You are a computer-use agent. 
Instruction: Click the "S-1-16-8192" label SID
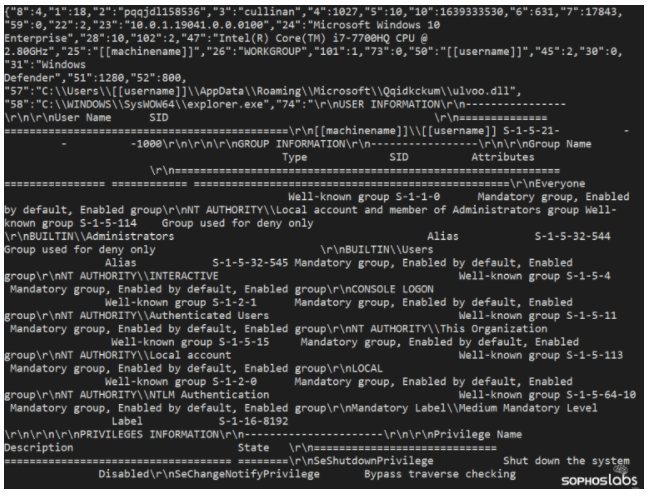[x=254, y=421]
